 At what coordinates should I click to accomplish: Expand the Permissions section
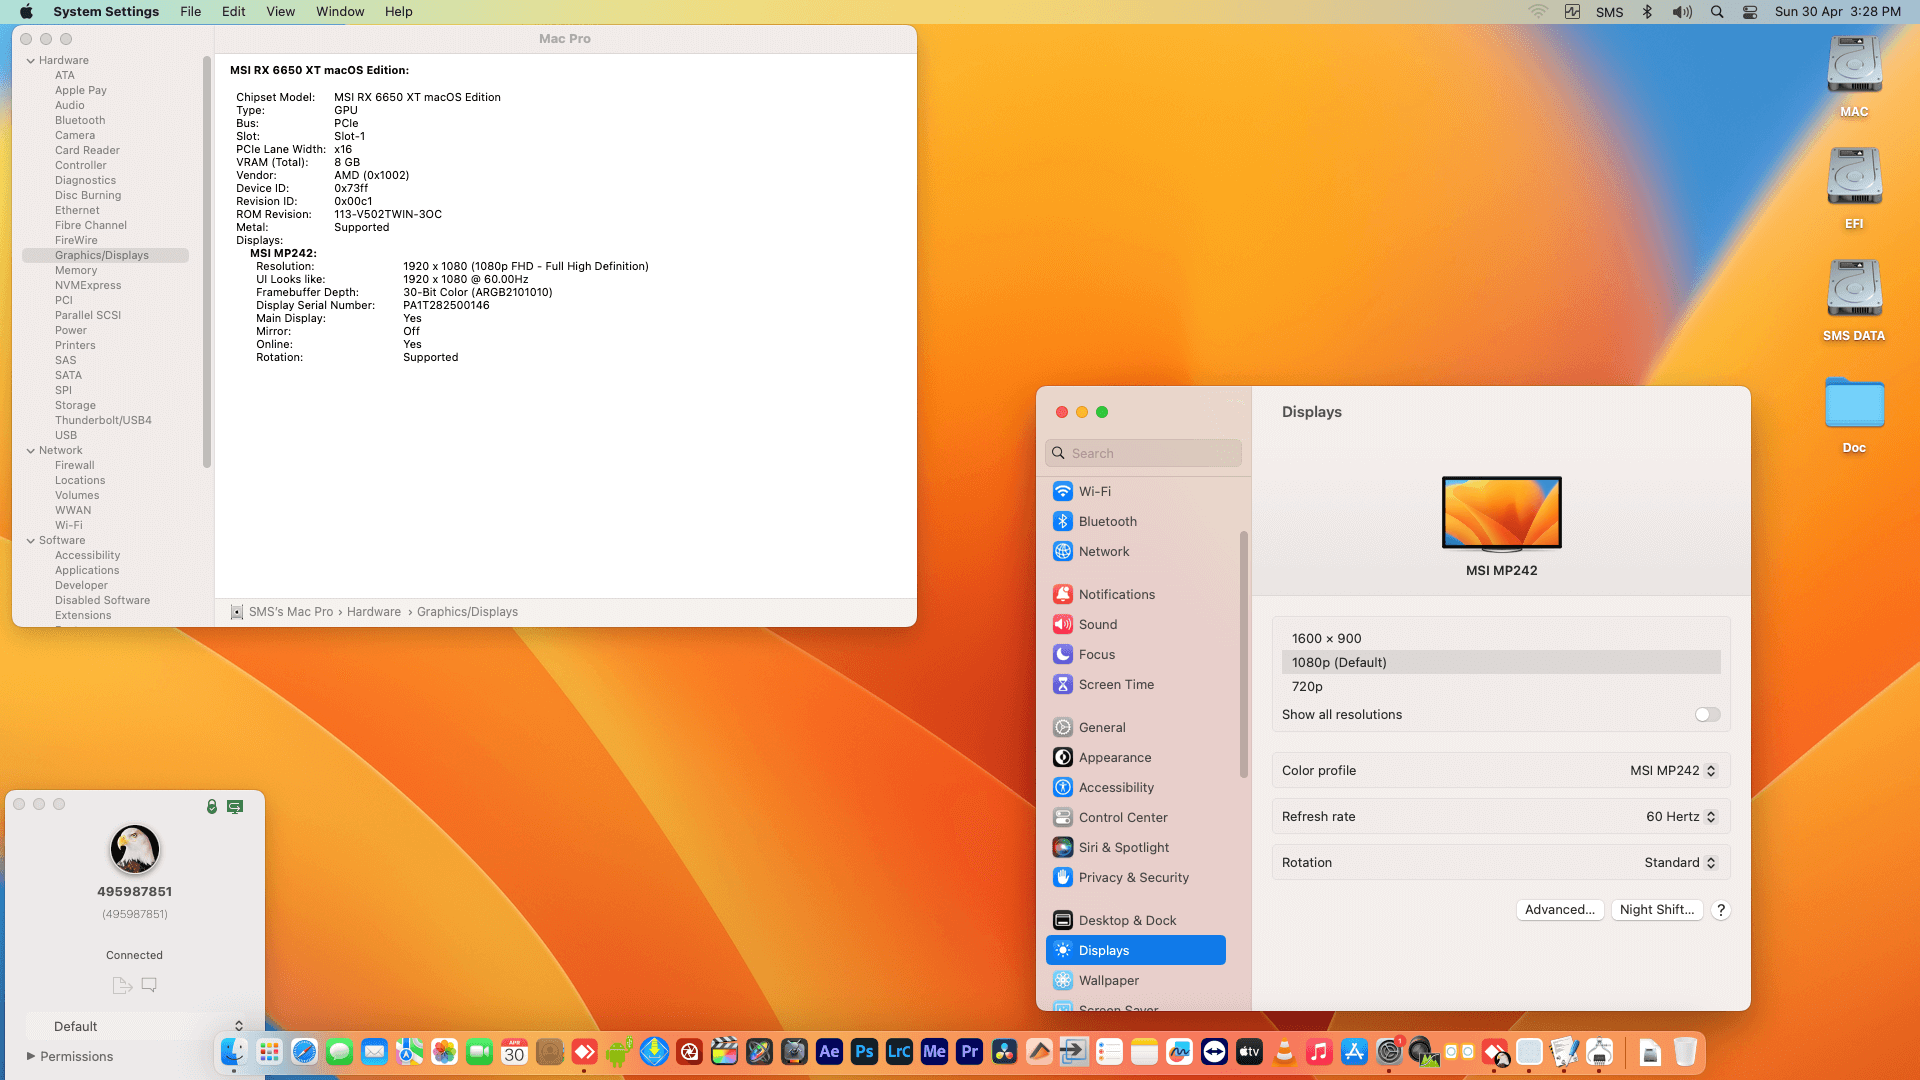click(31, 1056)
